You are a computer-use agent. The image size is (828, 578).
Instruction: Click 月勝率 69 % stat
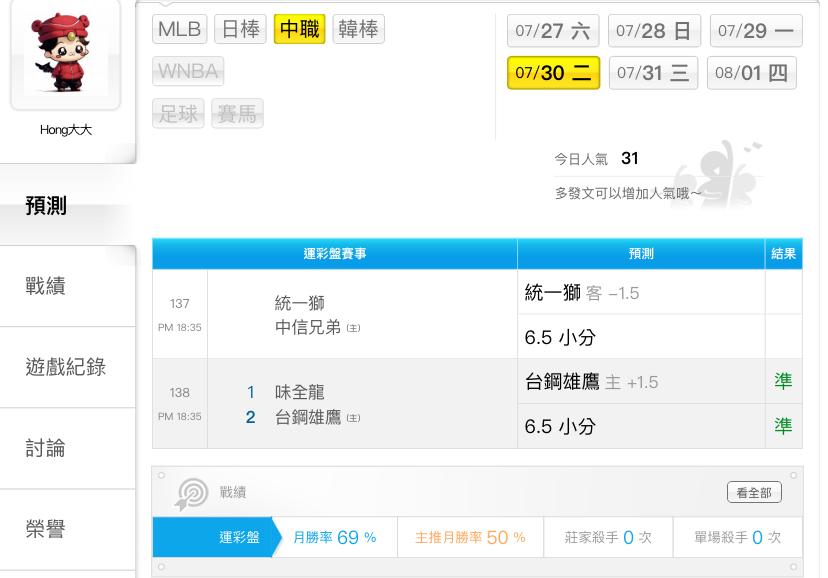tap(335, 537)
